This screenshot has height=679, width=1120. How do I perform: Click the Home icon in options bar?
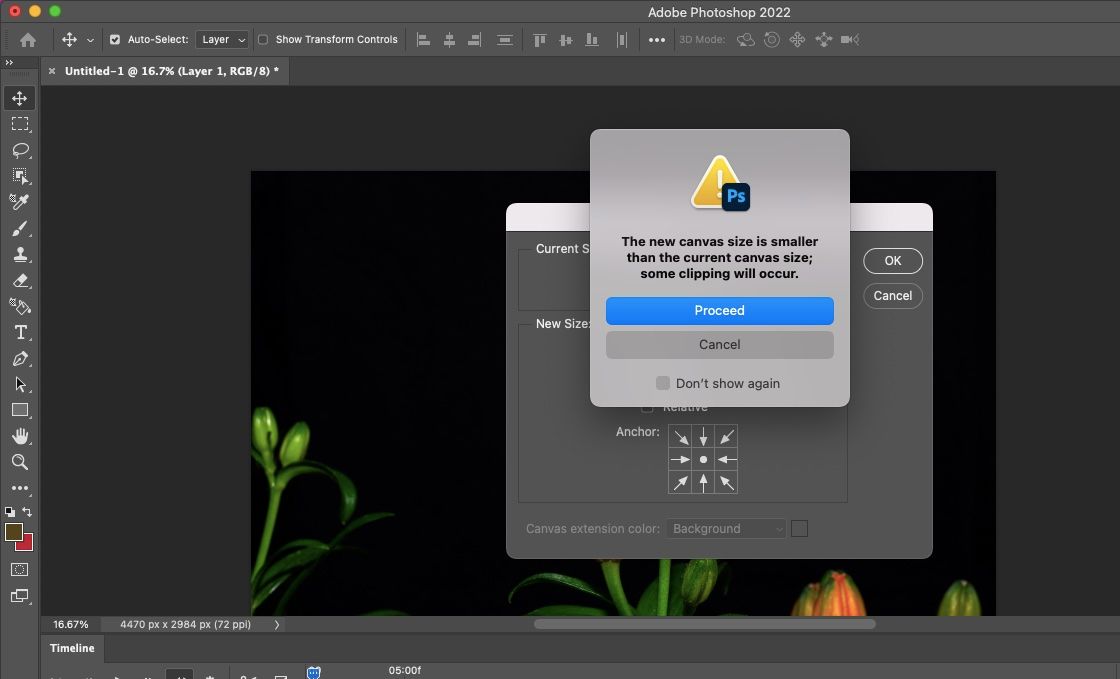[x=28, y=40]
